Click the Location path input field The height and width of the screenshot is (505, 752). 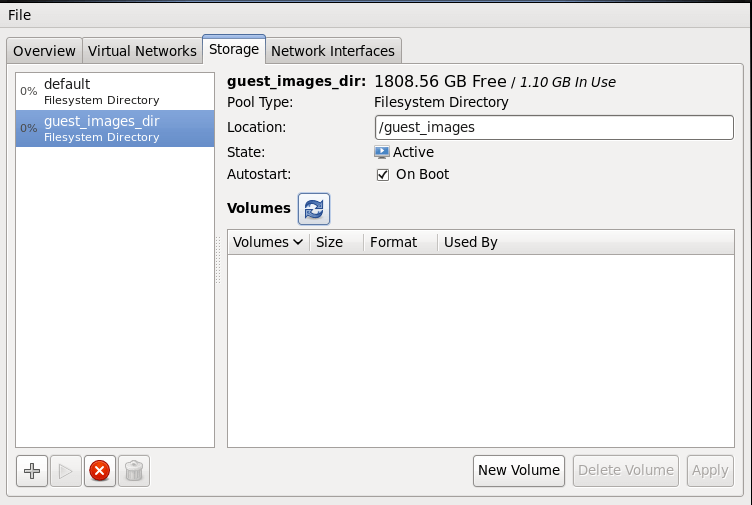click(553, 127)
